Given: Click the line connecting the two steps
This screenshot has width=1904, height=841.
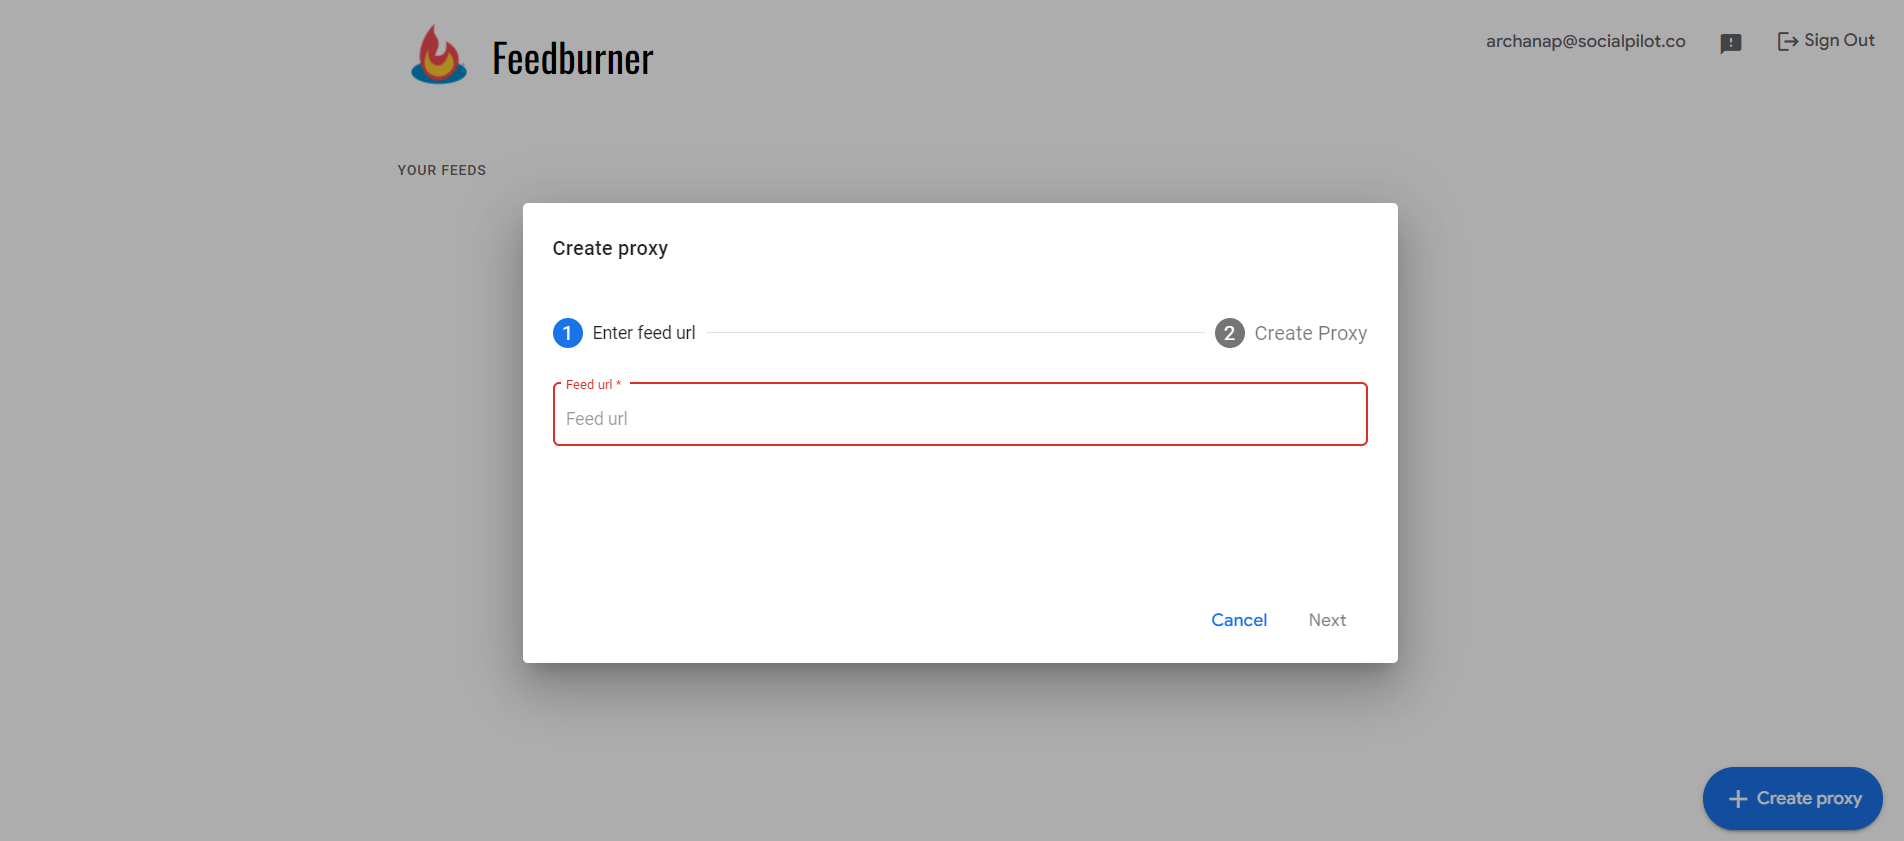Looking at the screenshot, I should 955,333.
